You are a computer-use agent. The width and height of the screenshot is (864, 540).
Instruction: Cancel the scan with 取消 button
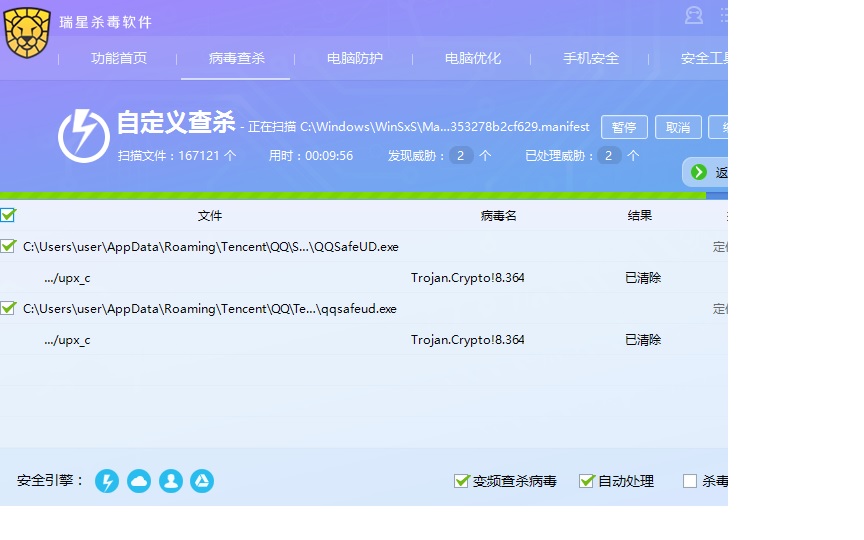pos(678,127)
